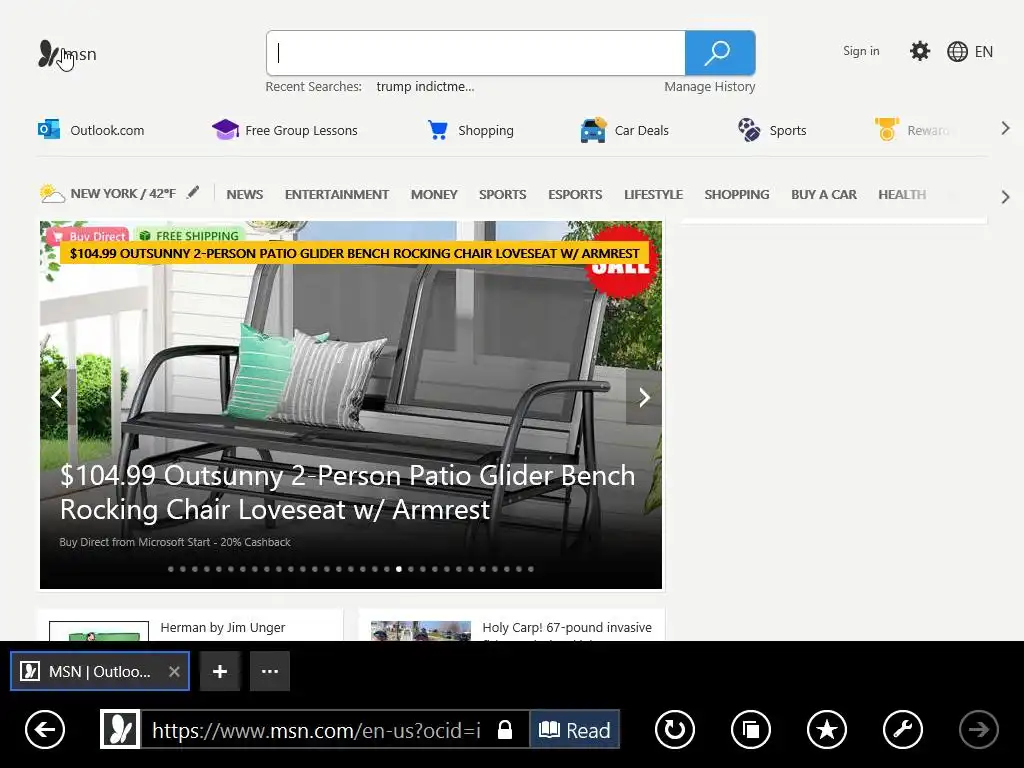Screen dimensions: 1024x768
Task: Open the Outsunny Glider Bench headline
Action: (x=347, y=492)
